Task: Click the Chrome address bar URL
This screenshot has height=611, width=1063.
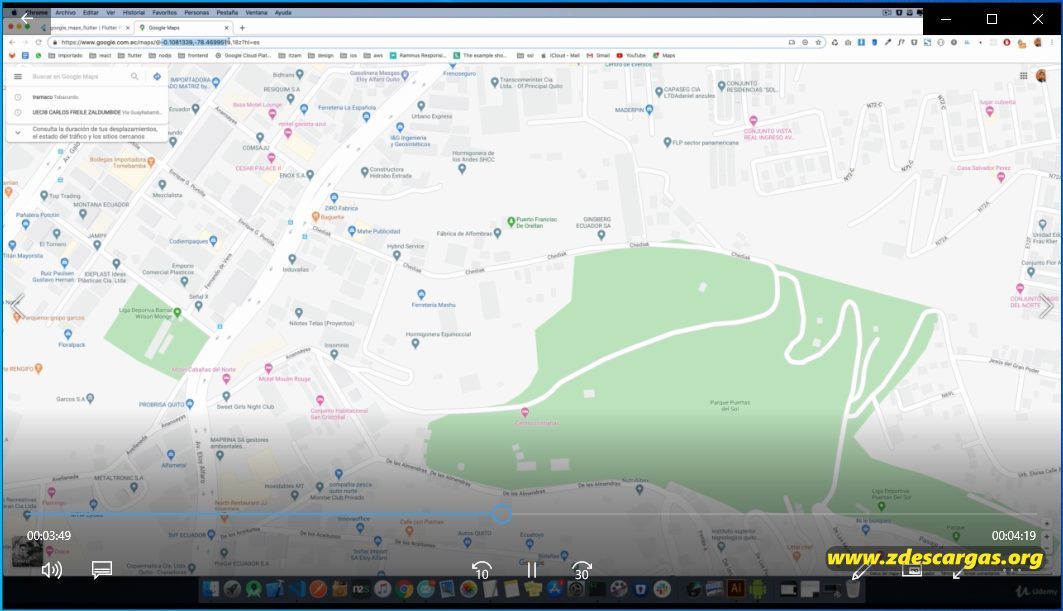Action: pyautogui.click(x=160, y=42)
